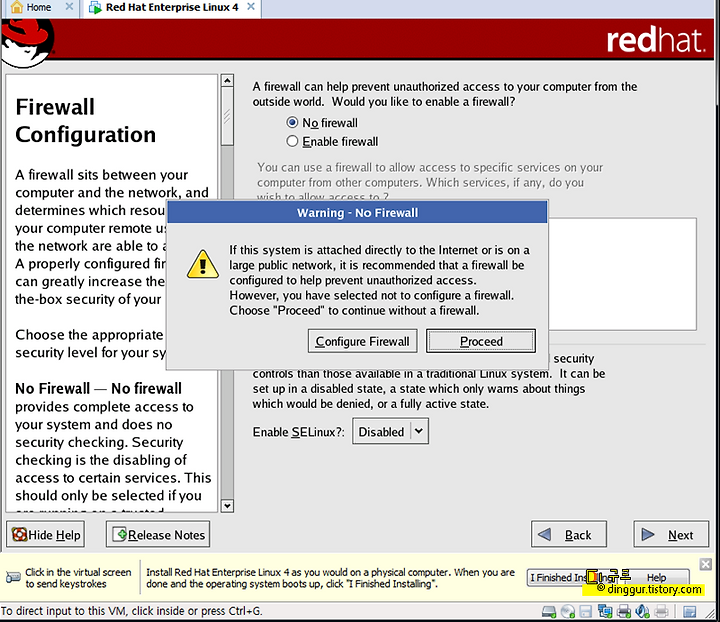Click the 'To direct input to this VM' text

(x=131, y=611)
